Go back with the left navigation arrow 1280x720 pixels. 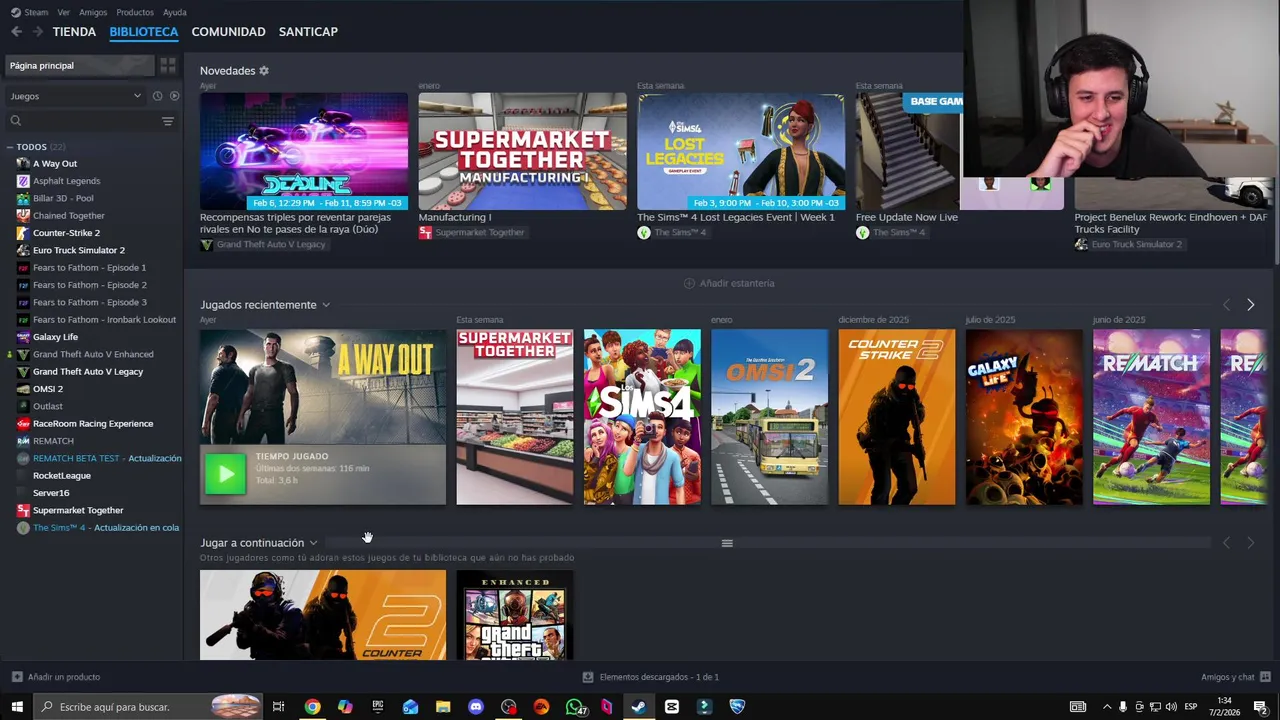[16, 32]
